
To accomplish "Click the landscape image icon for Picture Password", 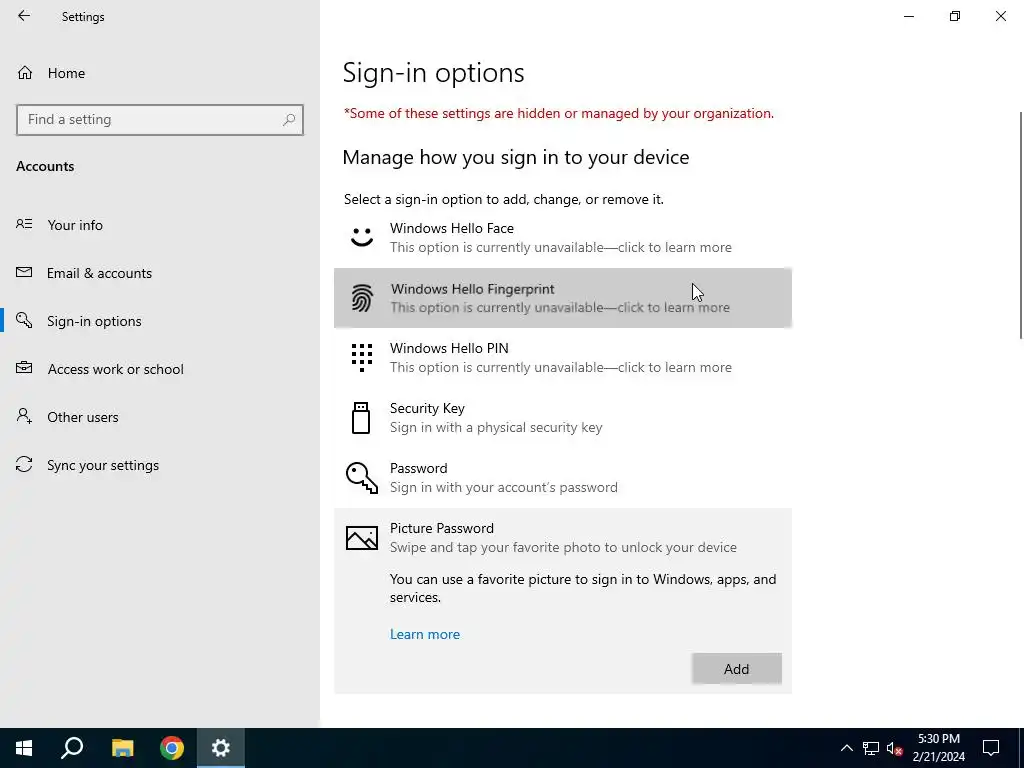I will (x=362, y=537).
